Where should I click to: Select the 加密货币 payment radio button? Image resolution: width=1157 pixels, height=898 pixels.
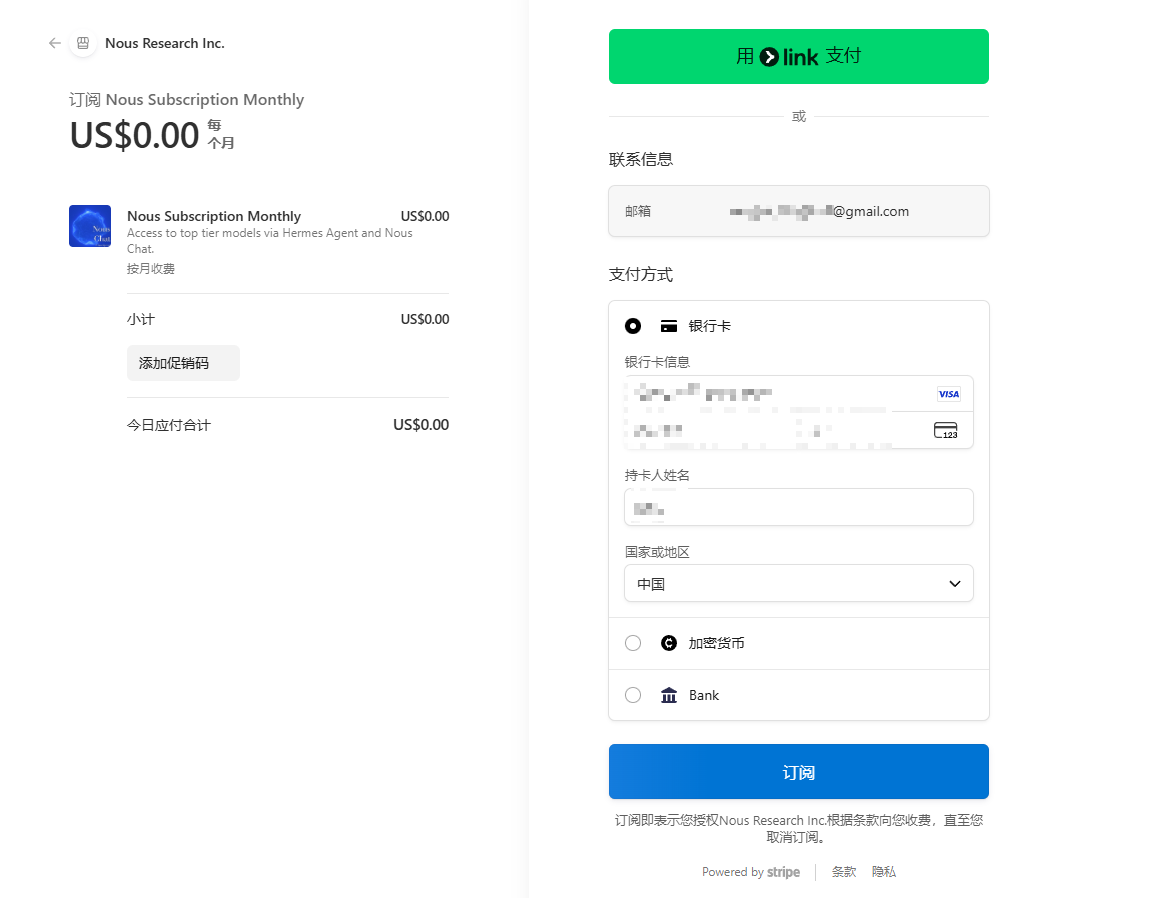(633, 643)
